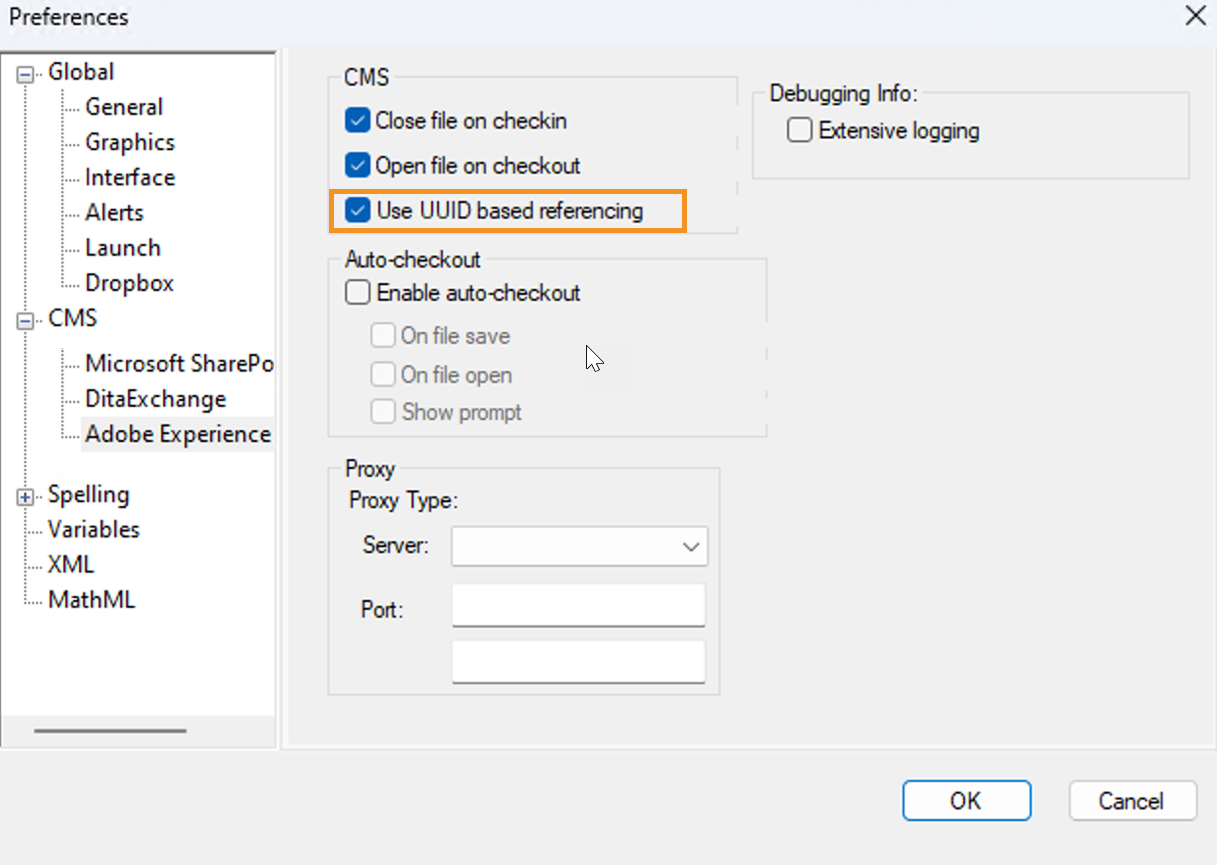The width and height of the screenshot is (1217, 865).
Task: Collapse the CMS tree node
Action: click(x=26, y=320)
